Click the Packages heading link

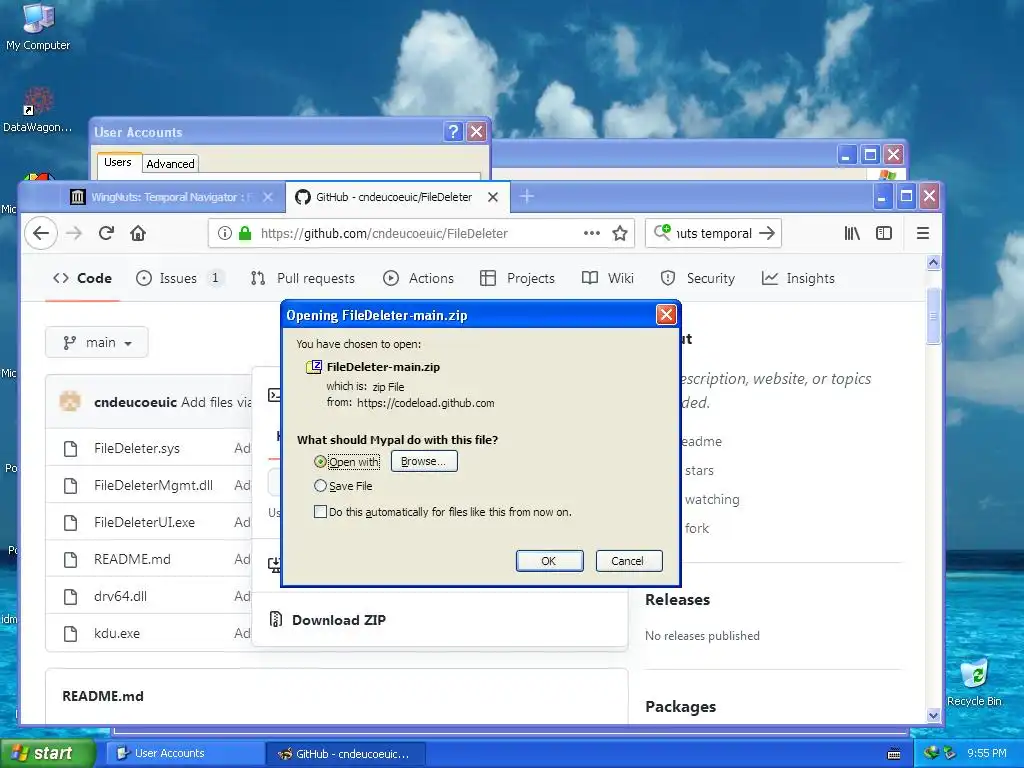point(680,707)
